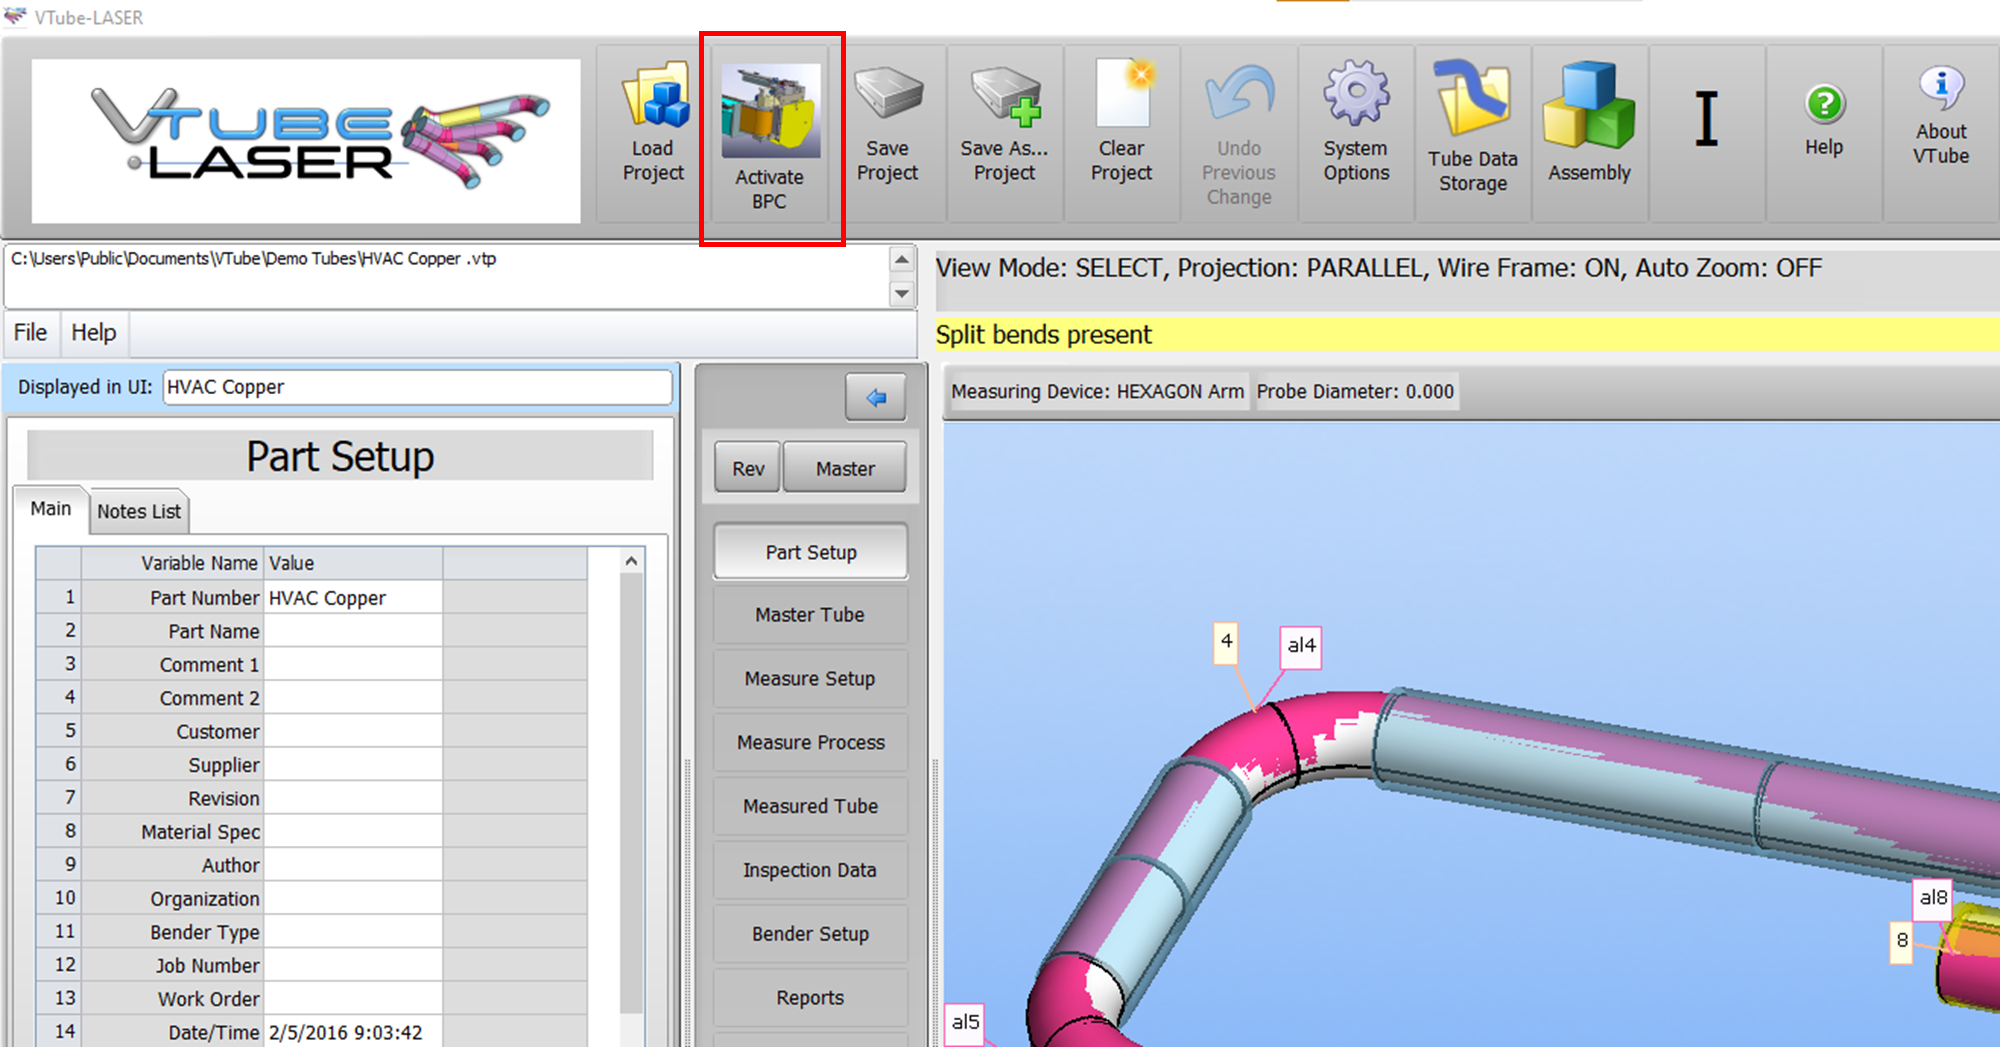
Task: Click the VTube-LASER title bar icon
Action: click(15, 16)
